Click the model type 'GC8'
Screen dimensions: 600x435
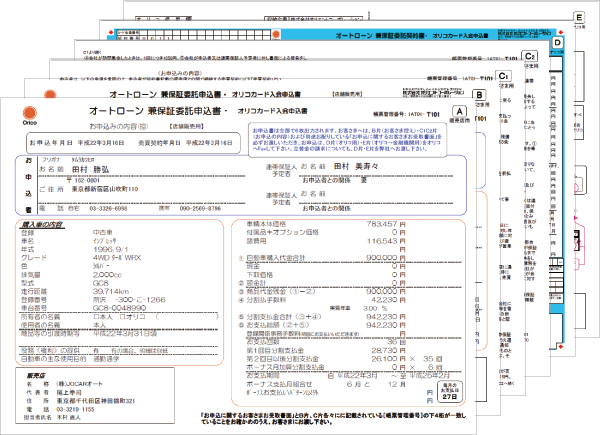tap(101, 283)
